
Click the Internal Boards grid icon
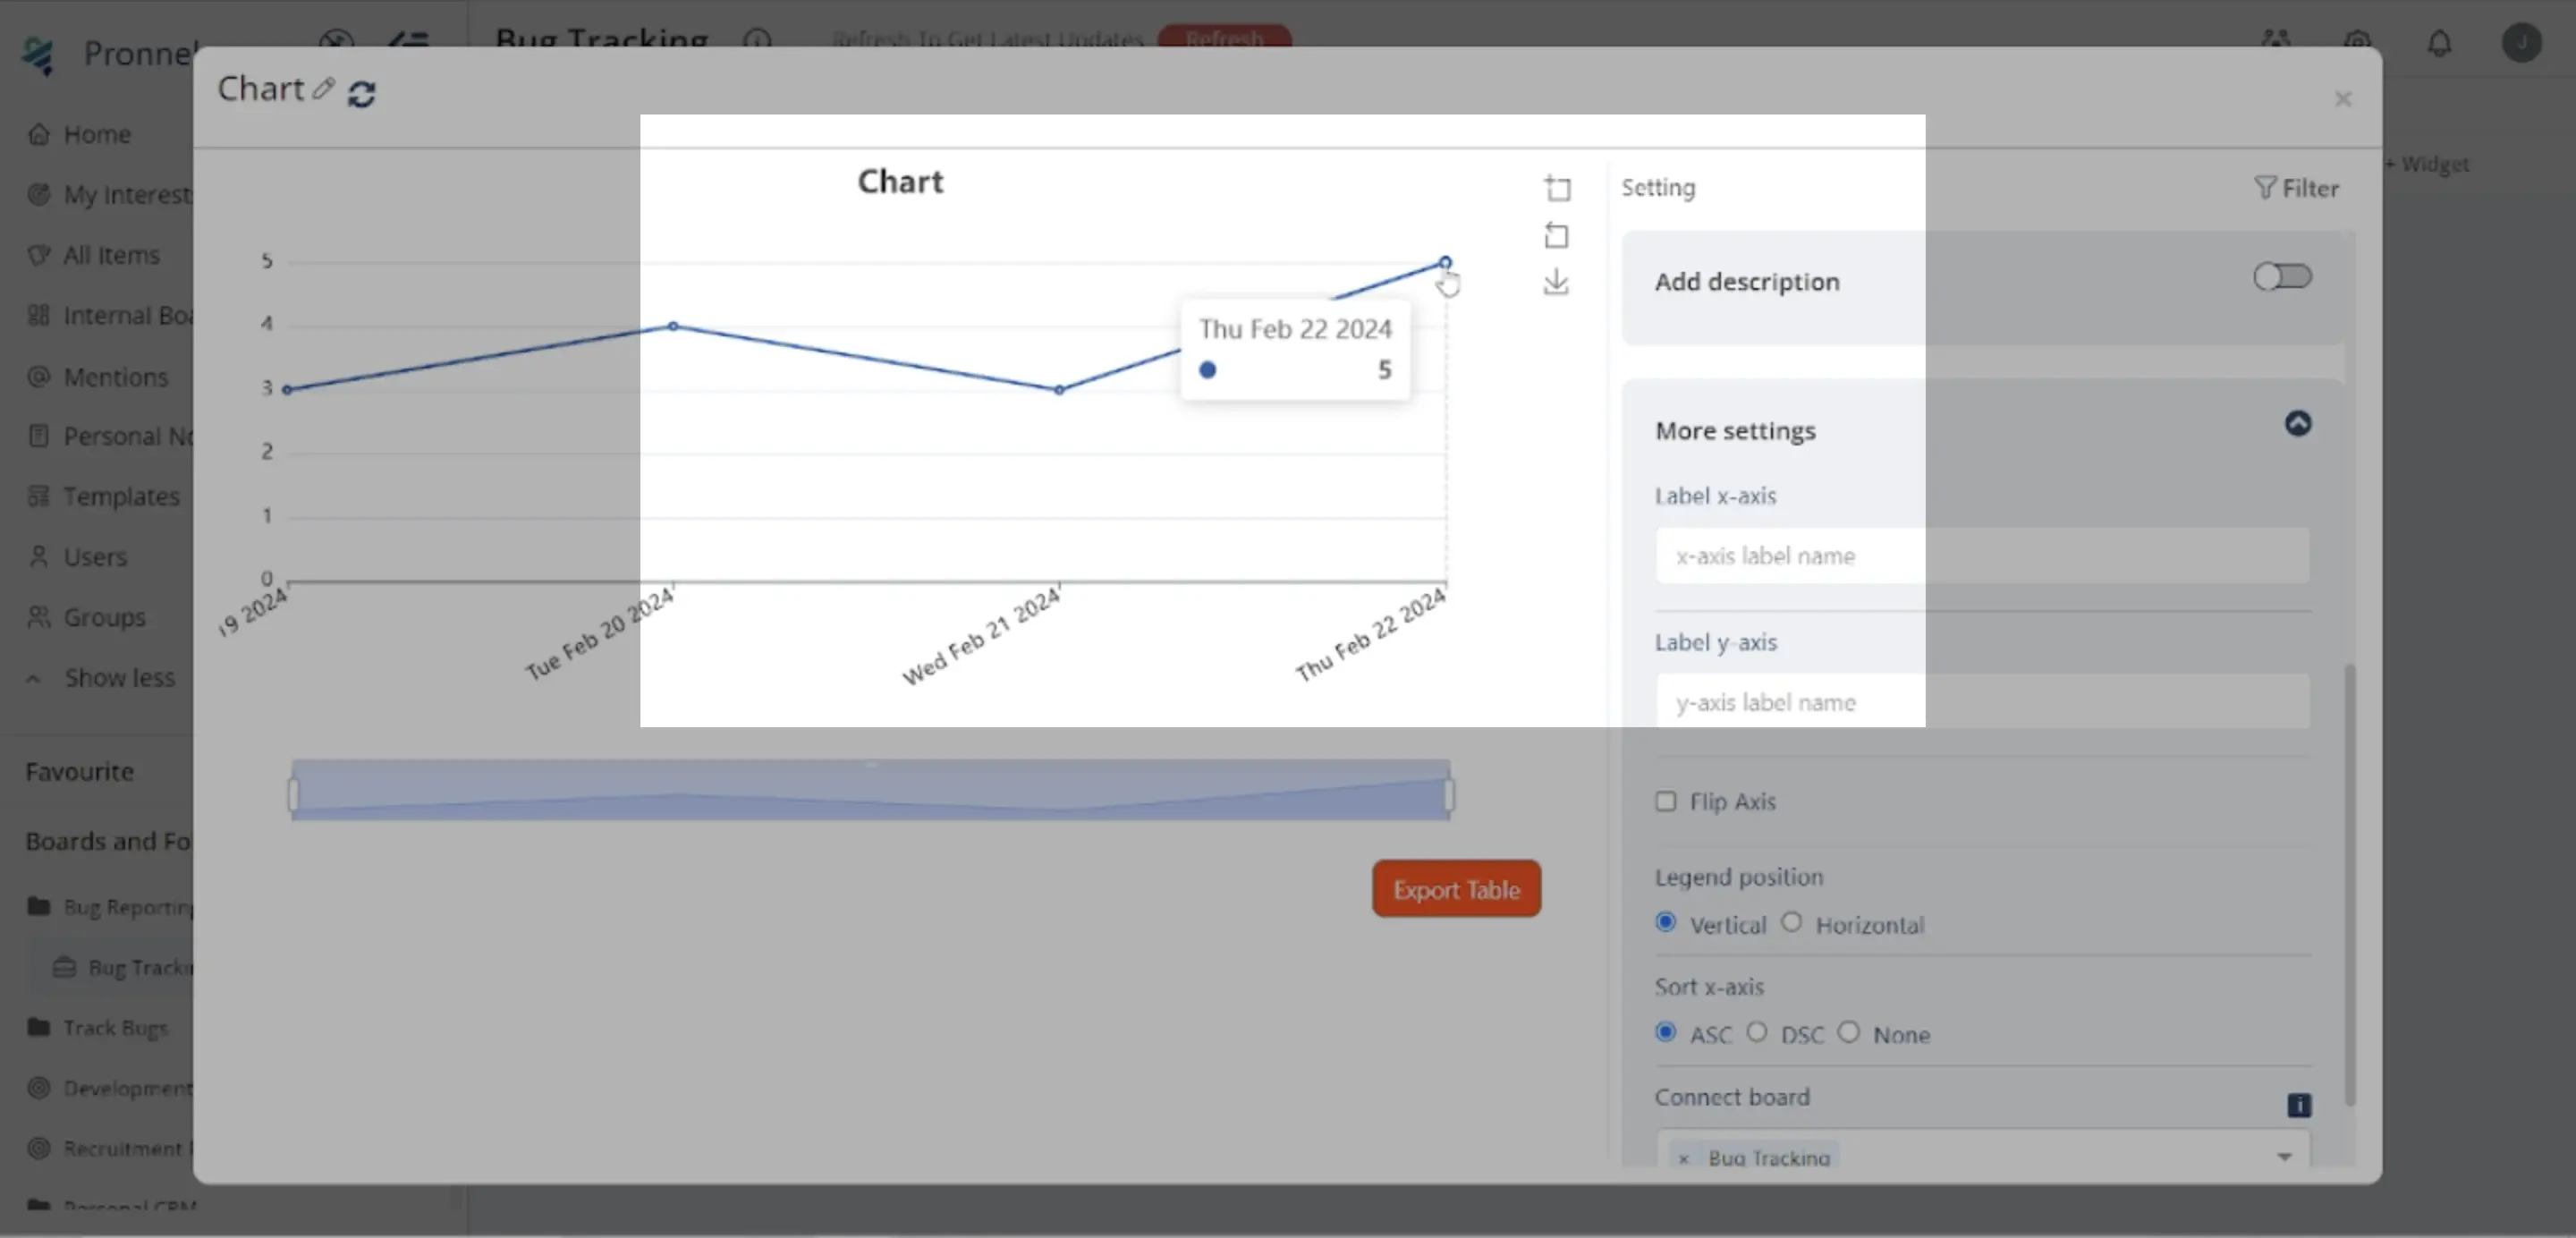point(39,315)
